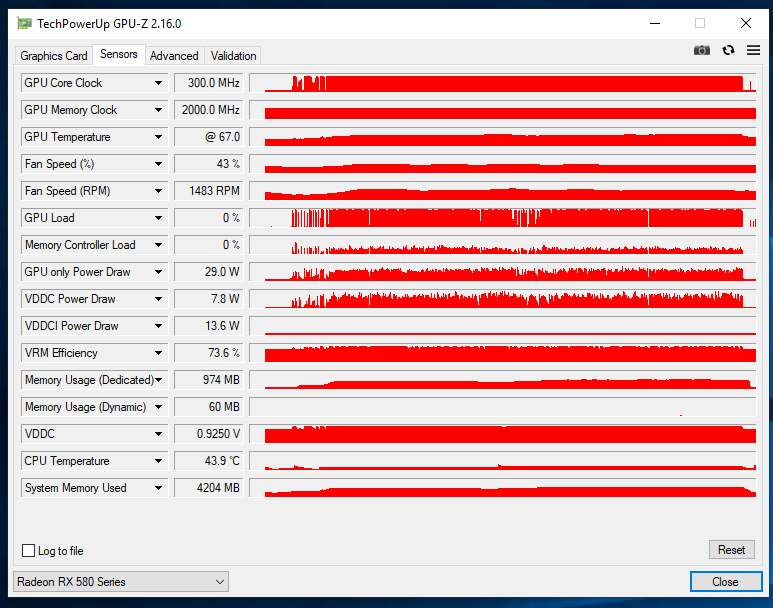773x608 pixels.
Task: Click the 13.6 W VDDCI power value
Action: coord(209,326)
